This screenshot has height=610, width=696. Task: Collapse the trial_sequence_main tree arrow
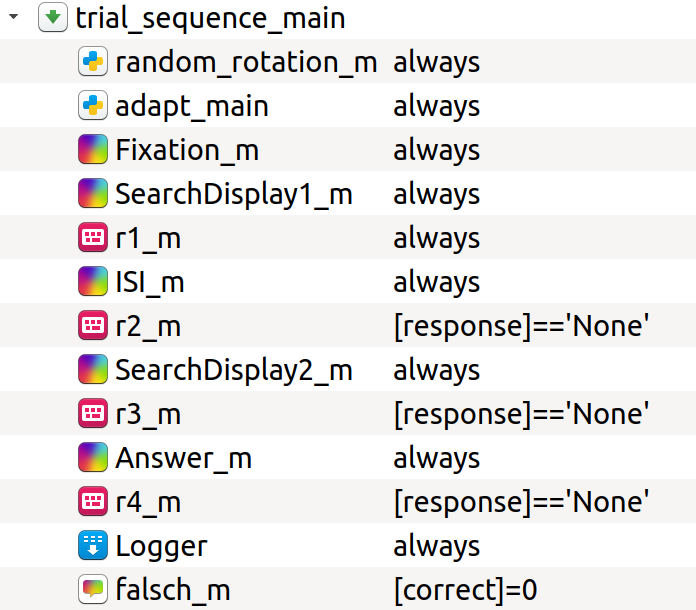point(13,17)
